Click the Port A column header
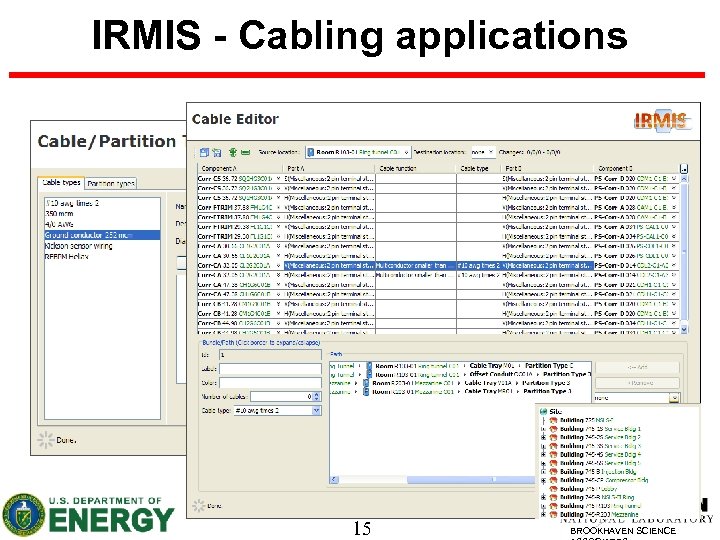 click(x=329, y=169)
